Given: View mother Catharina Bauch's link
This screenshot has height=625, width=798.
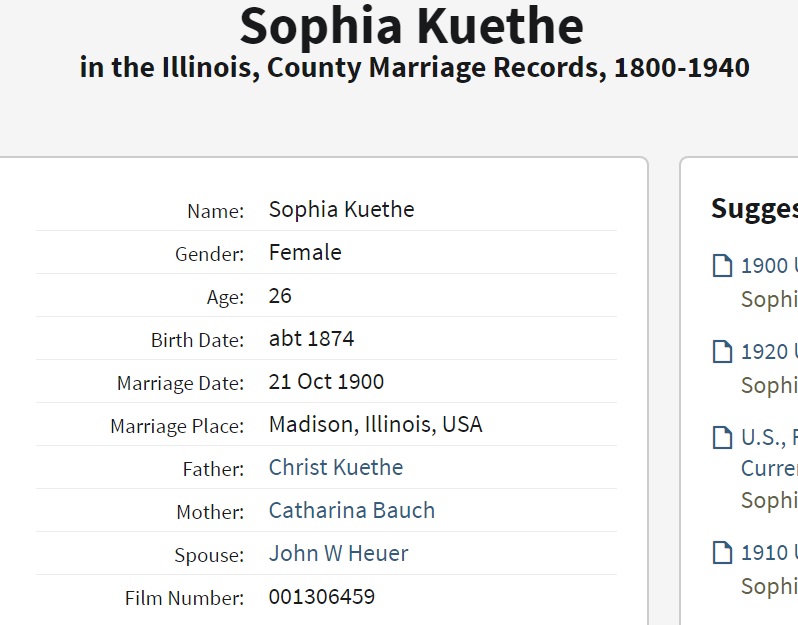Looking at the screenshot, I should (x=352, y=510).
